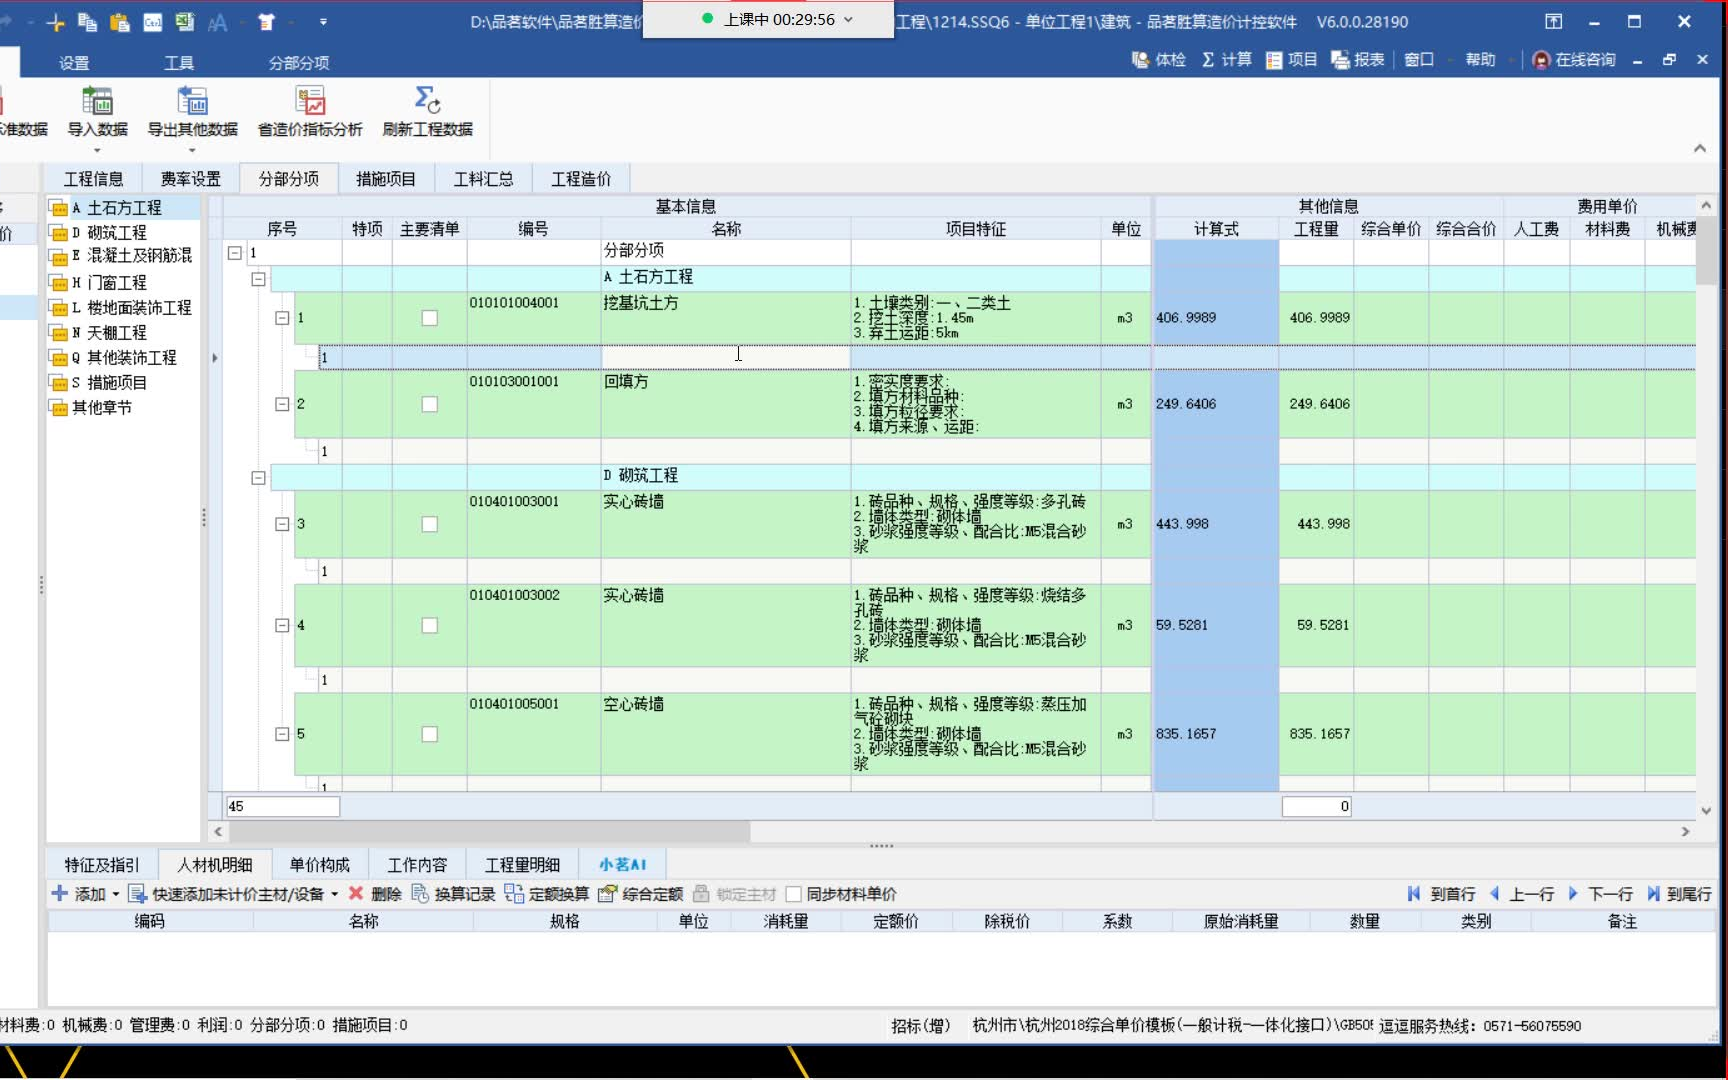This screenshot has height=1080, width=1728.
Task: Click the Excel export icon in title bar
Action: click(x=185, y=22)
